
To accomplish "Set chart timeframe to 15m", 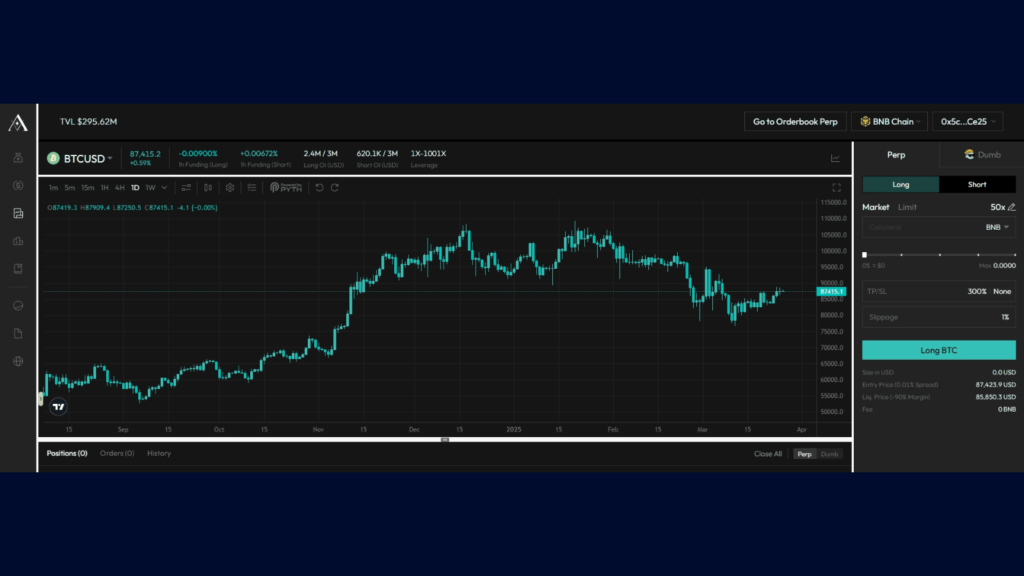I will (88, 187).
